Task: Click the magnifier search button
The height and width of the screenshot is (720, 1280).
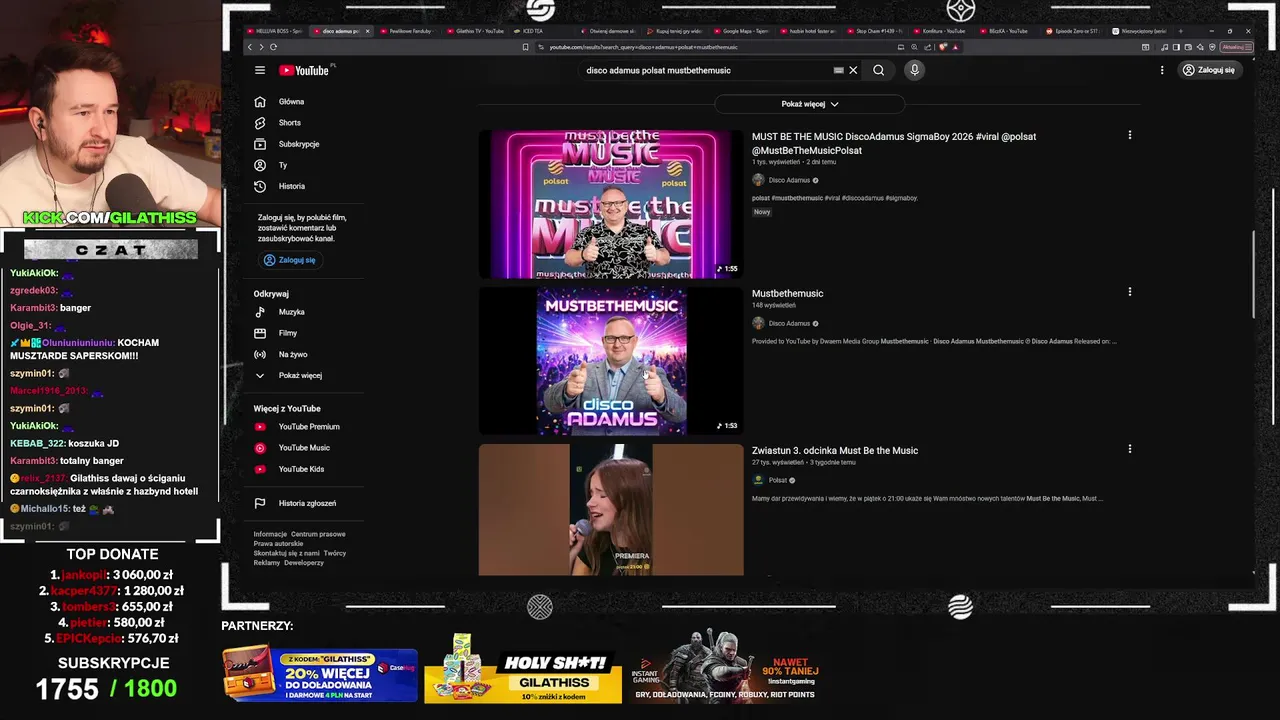Action: 879,70
